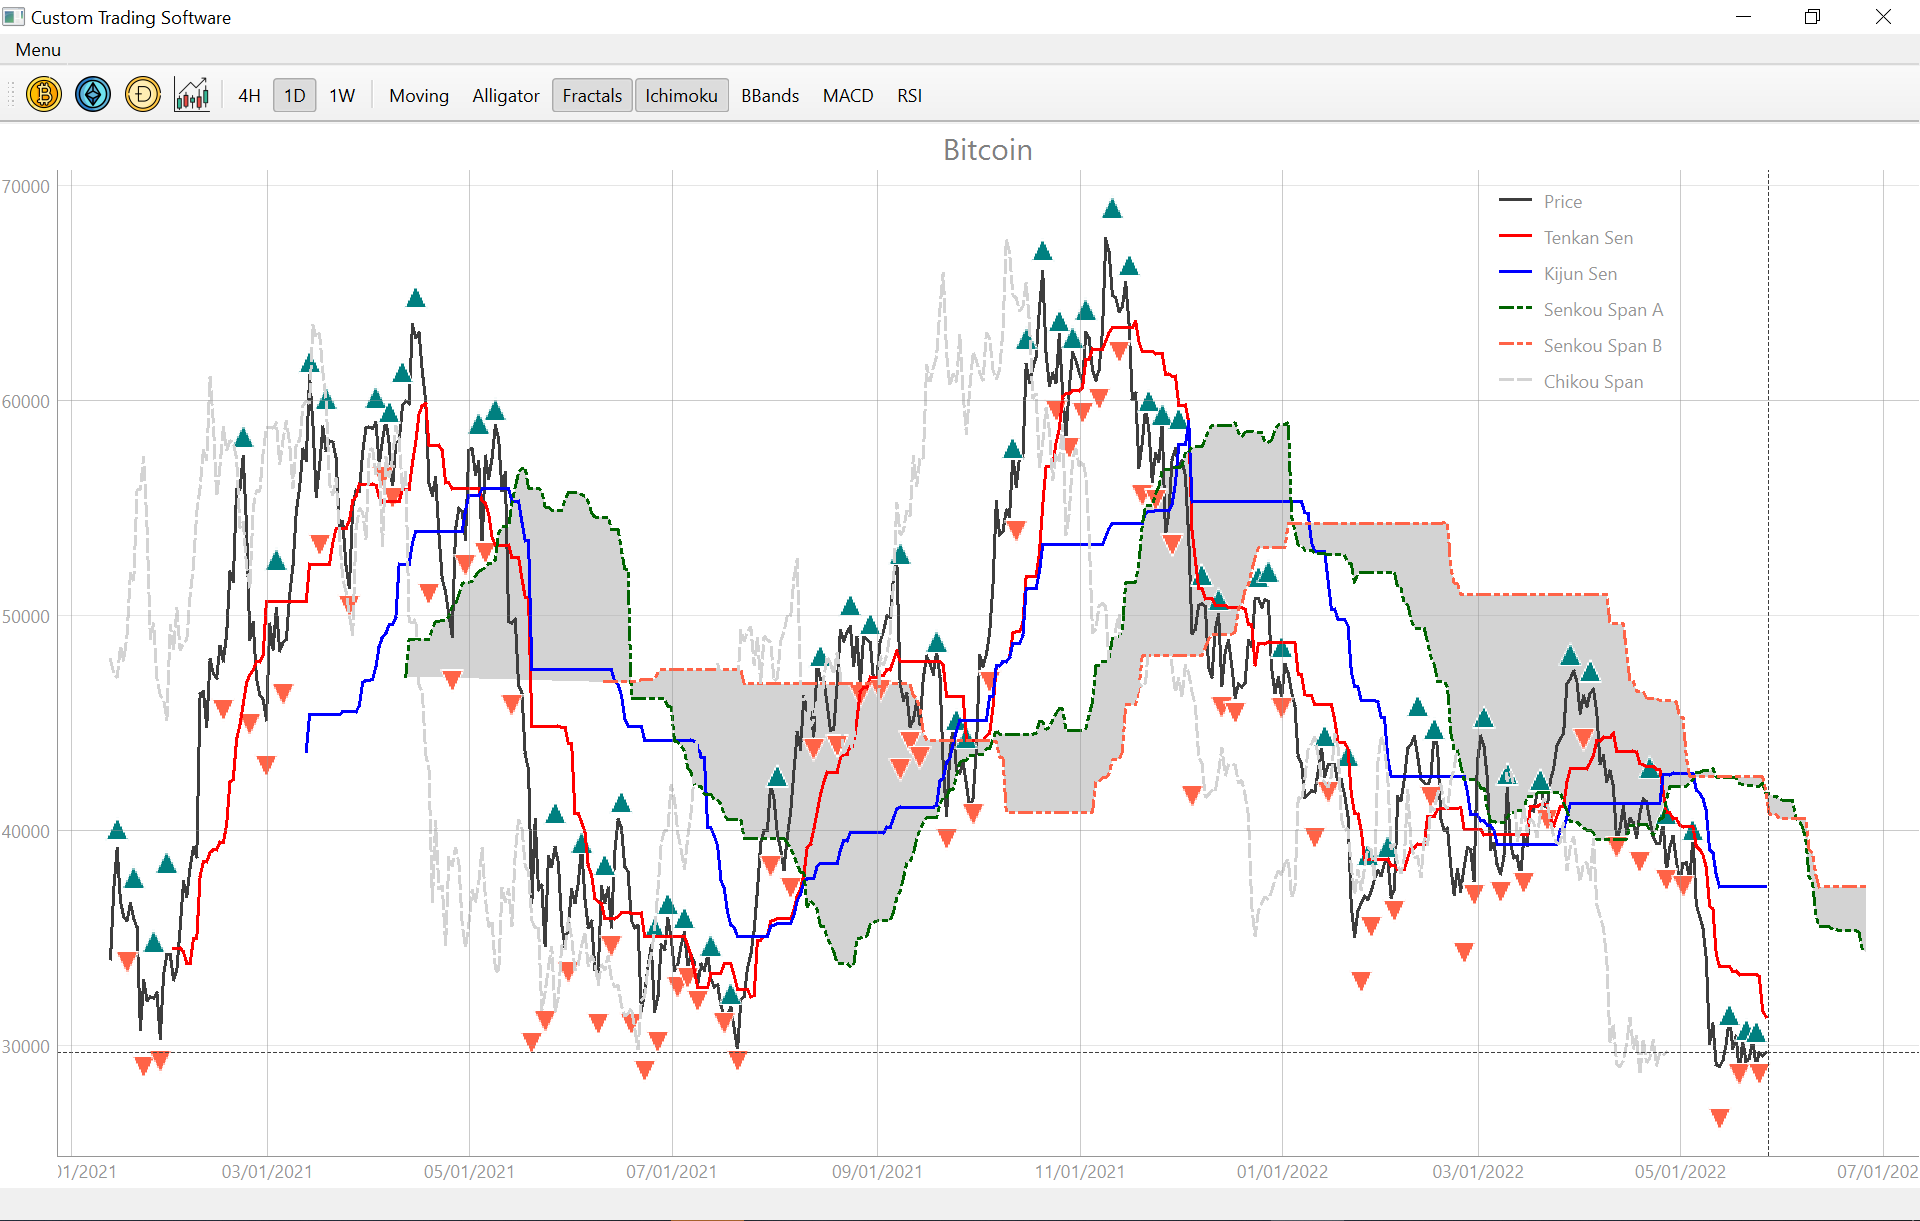Click the highest up-fractal marker near 69000
This screenshot has width=1920, height=1221.
pos(1112,209)
